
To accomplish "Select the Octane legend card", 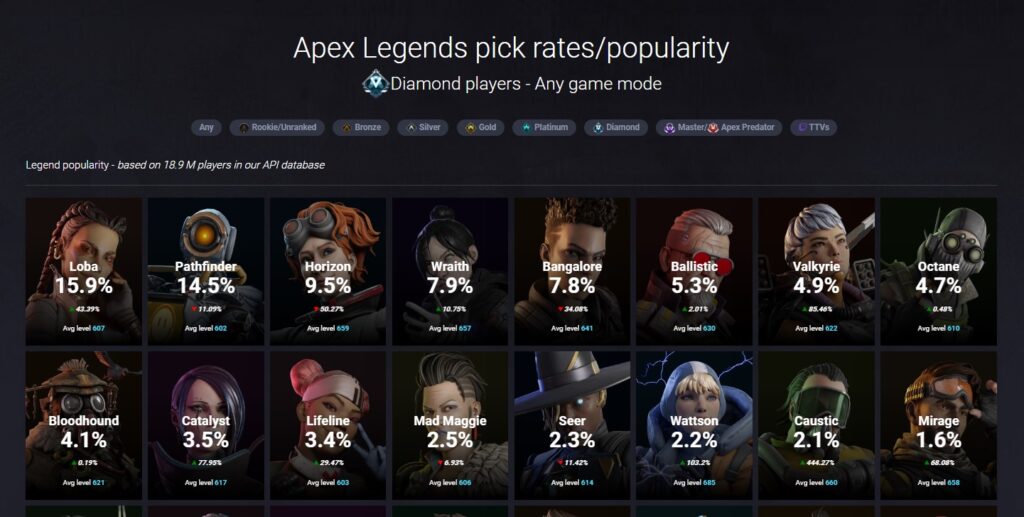I will [938, 272].
